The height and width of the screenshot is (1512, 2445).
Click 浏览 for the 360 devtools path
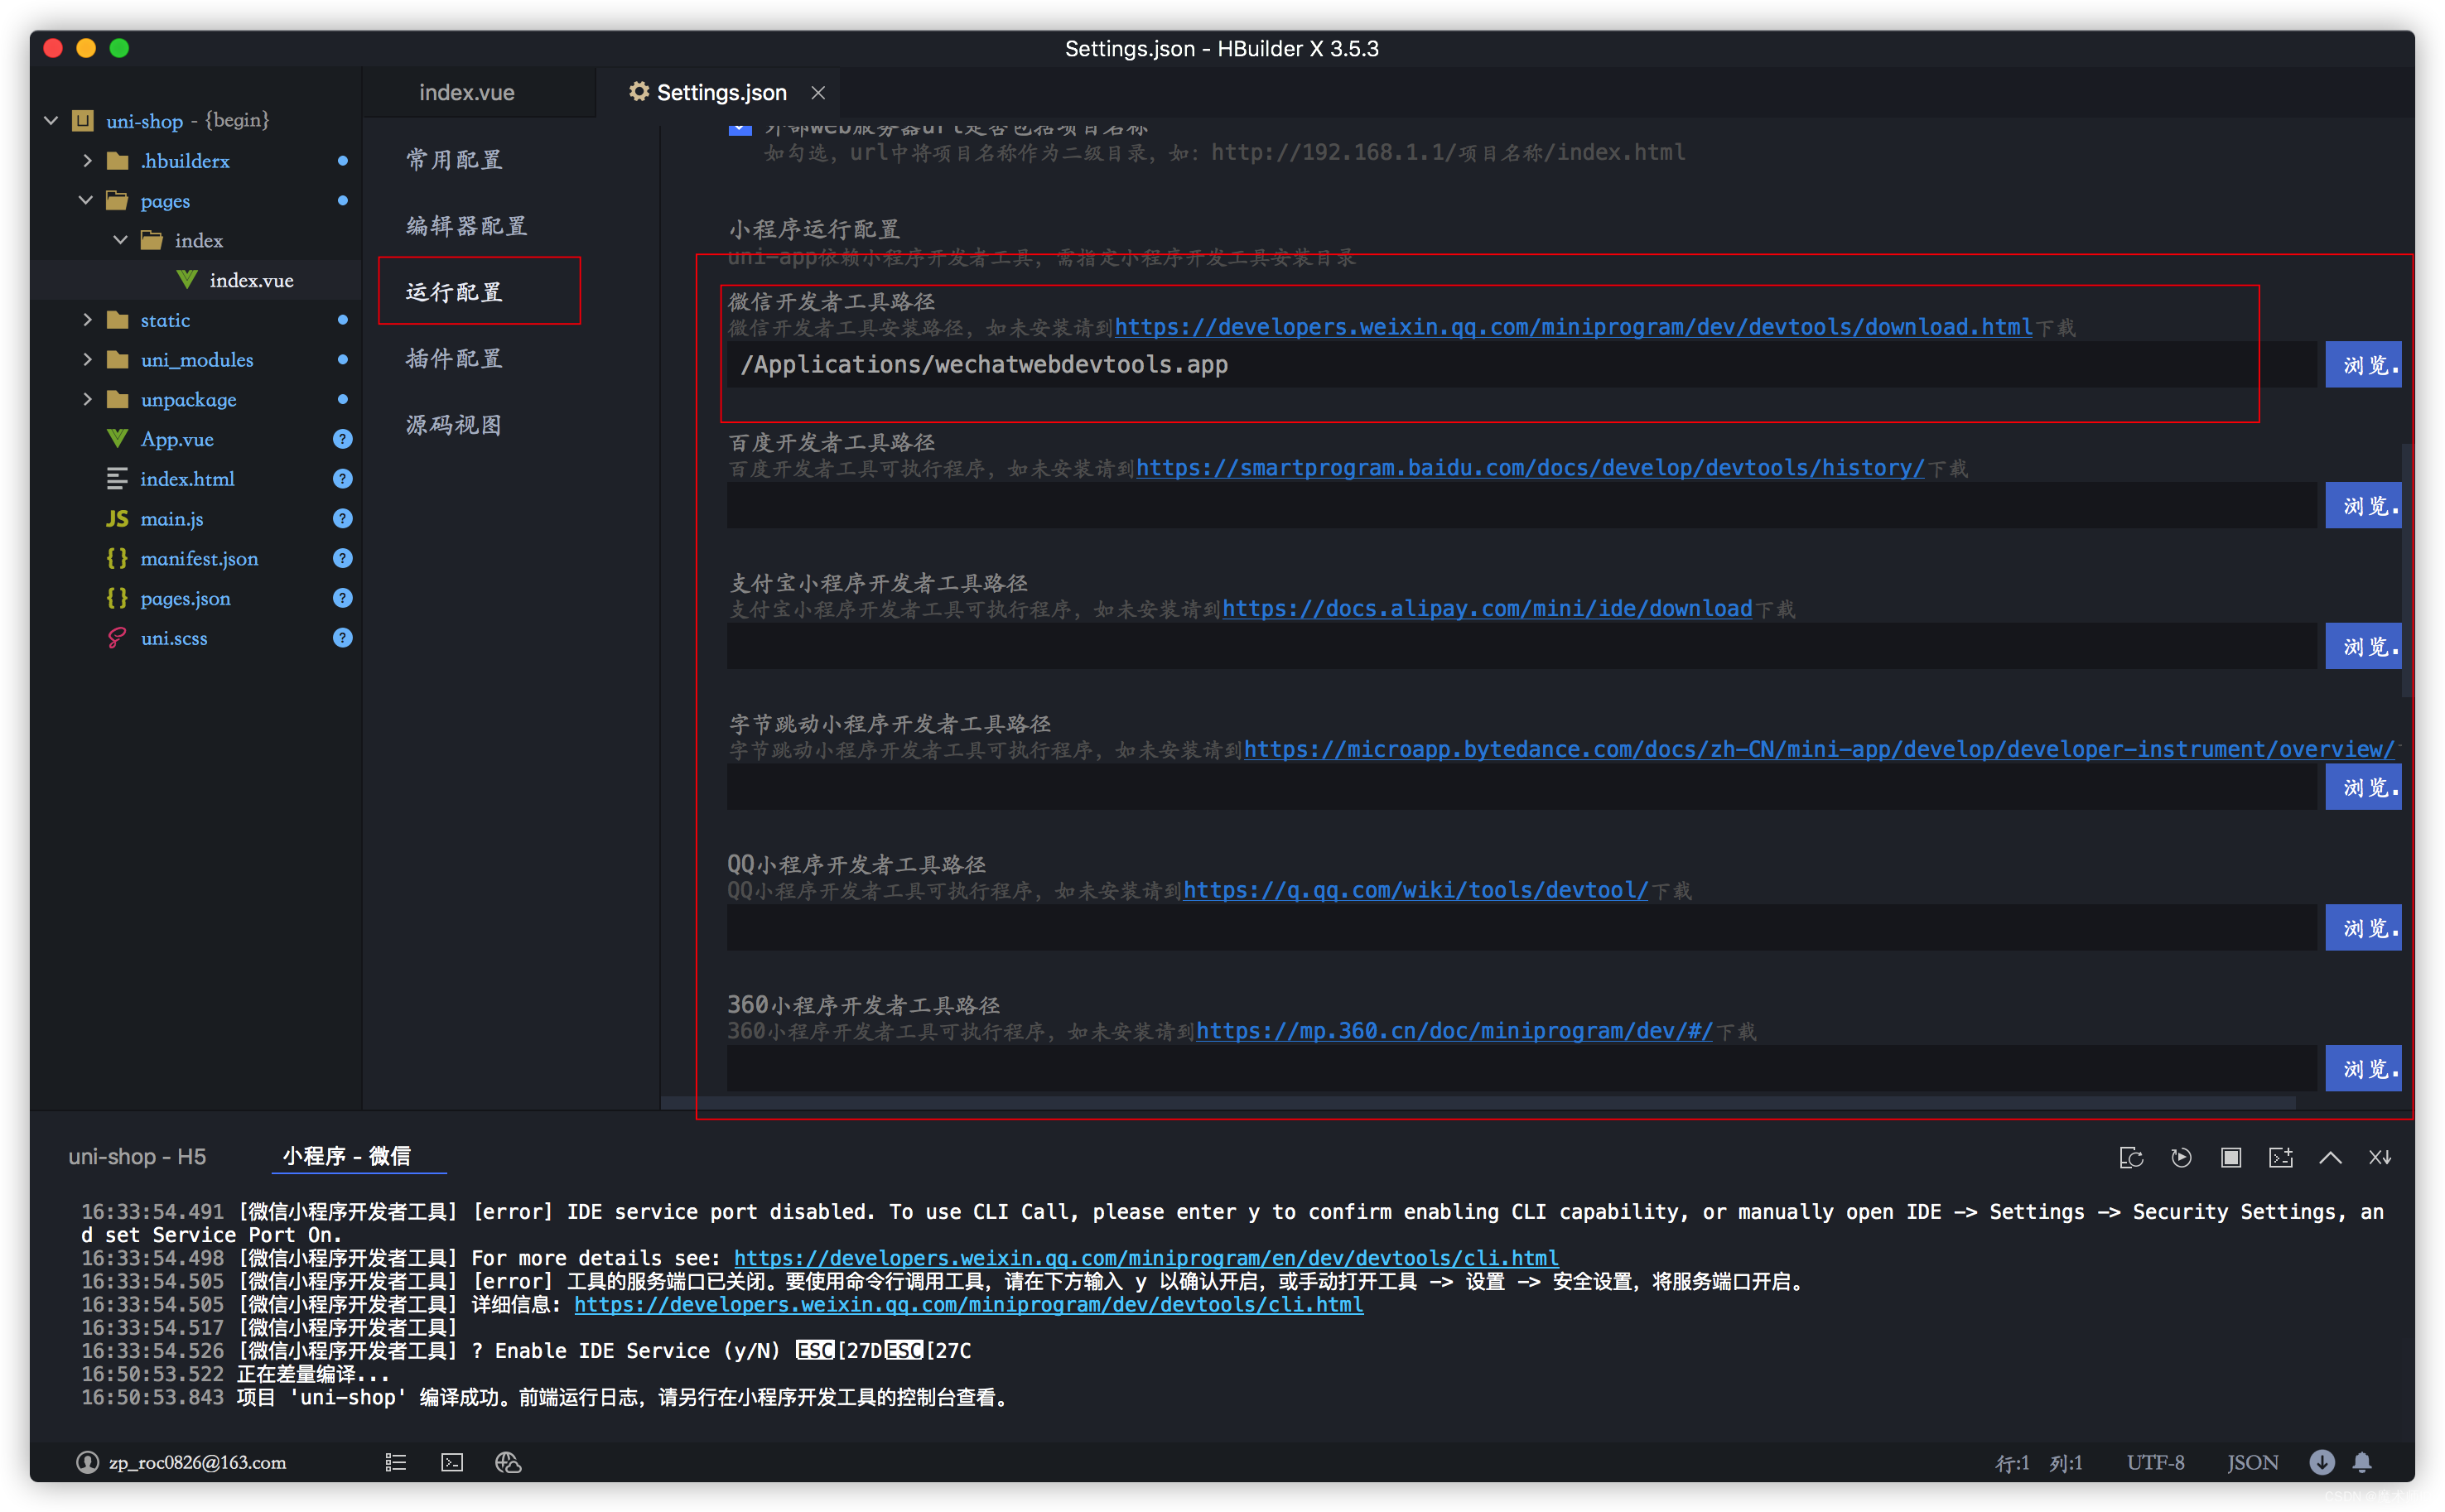pyautogui.click(x=2362, y=1069)
